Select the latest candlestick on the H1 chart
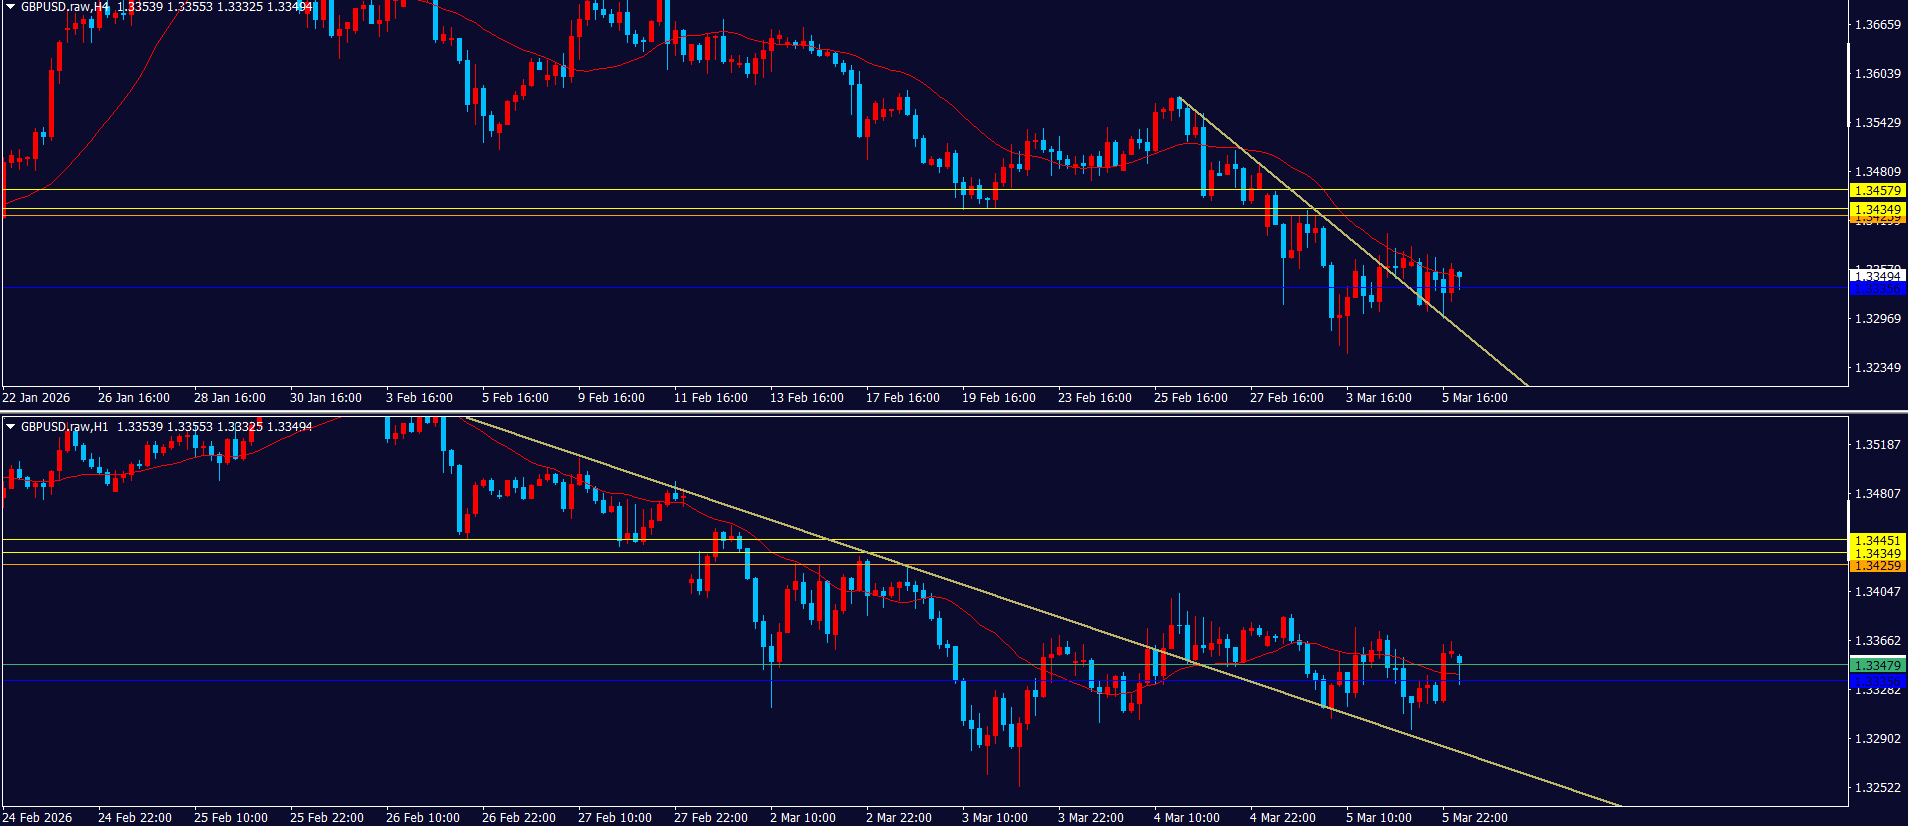This screenshot has width=1908, height=826. [1460, 660]
